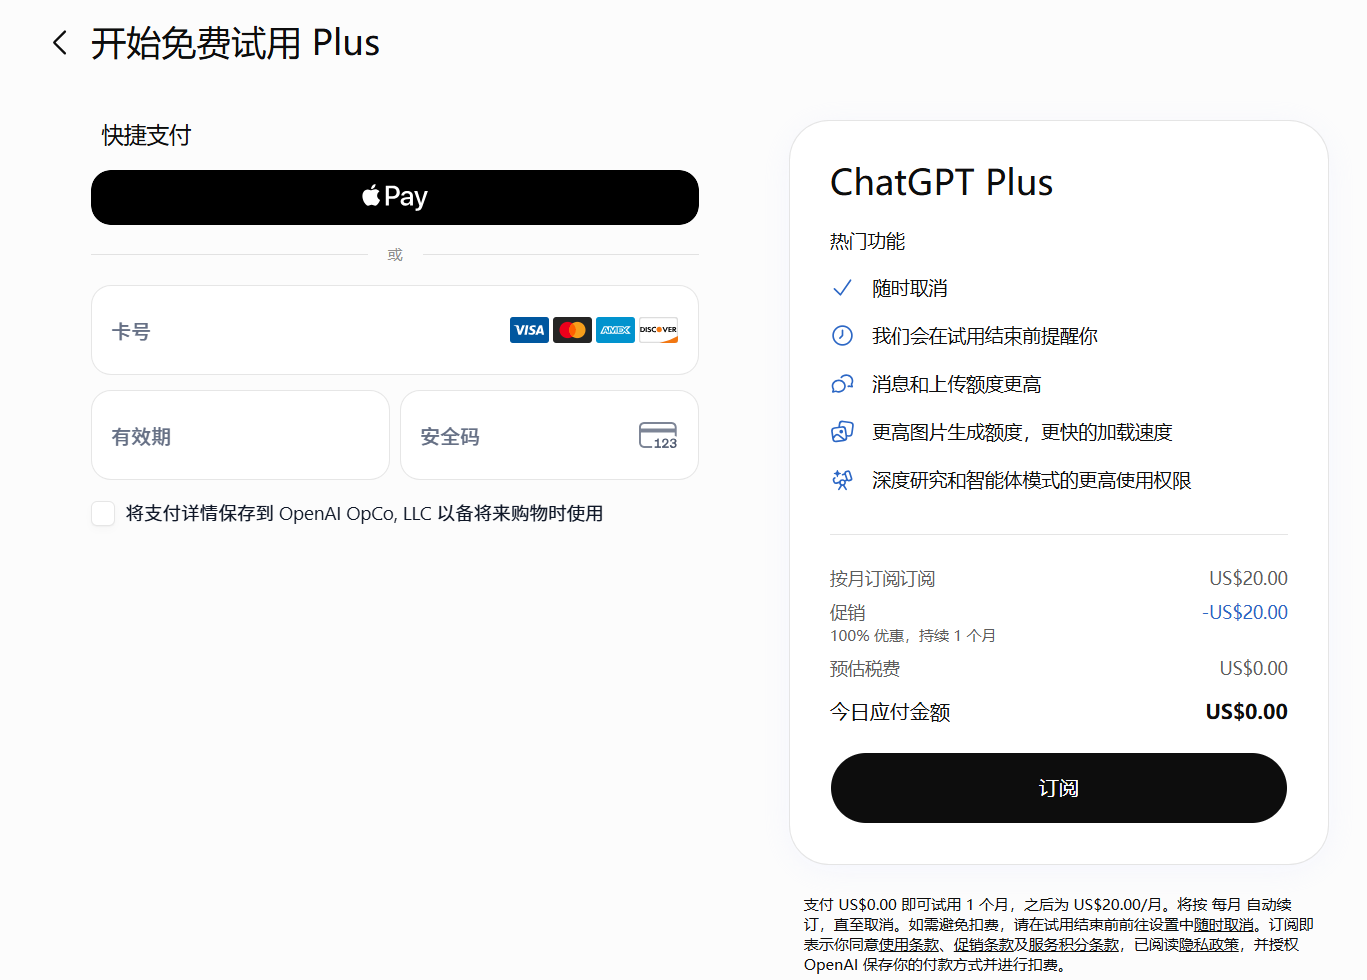Click the 更高图片生成额度，更快的加载速度 feature text
The width and height of the screenshot is (1367, 980).
[1022, 432]
